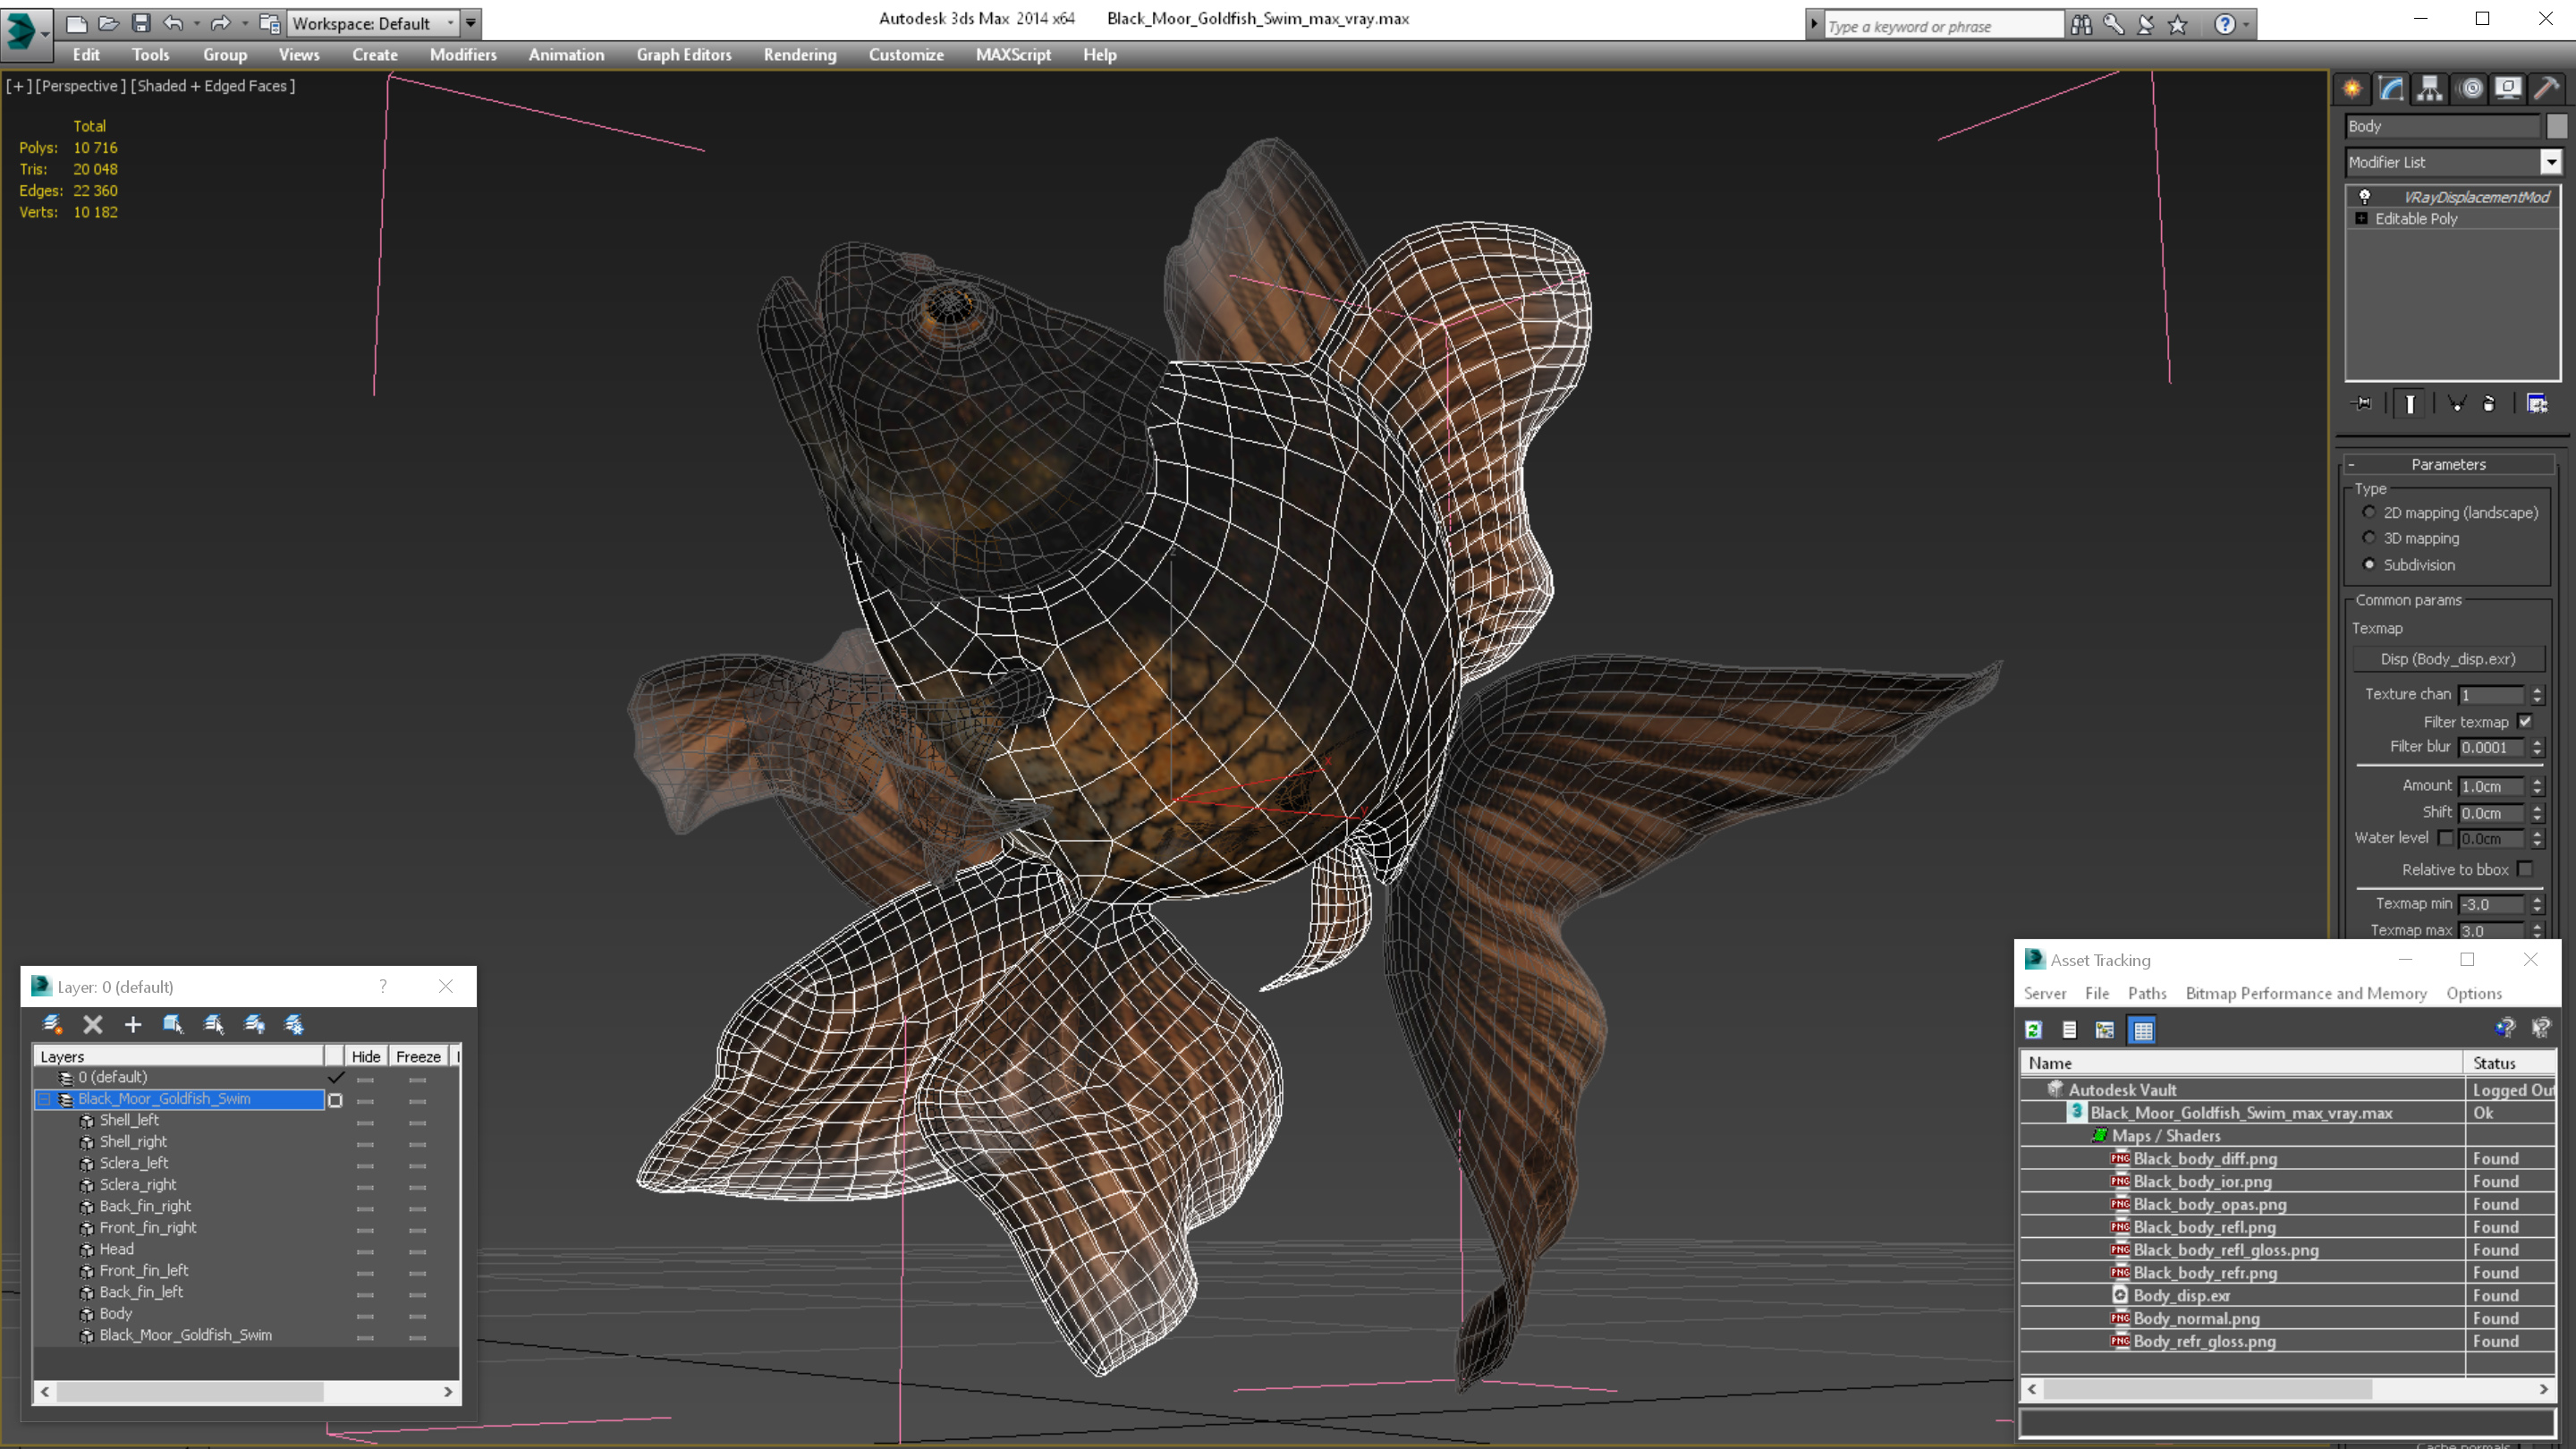This screenshot has height=1449, width=2576.
Task: Click the New Scene icon
Action: (x=76, y=23)
